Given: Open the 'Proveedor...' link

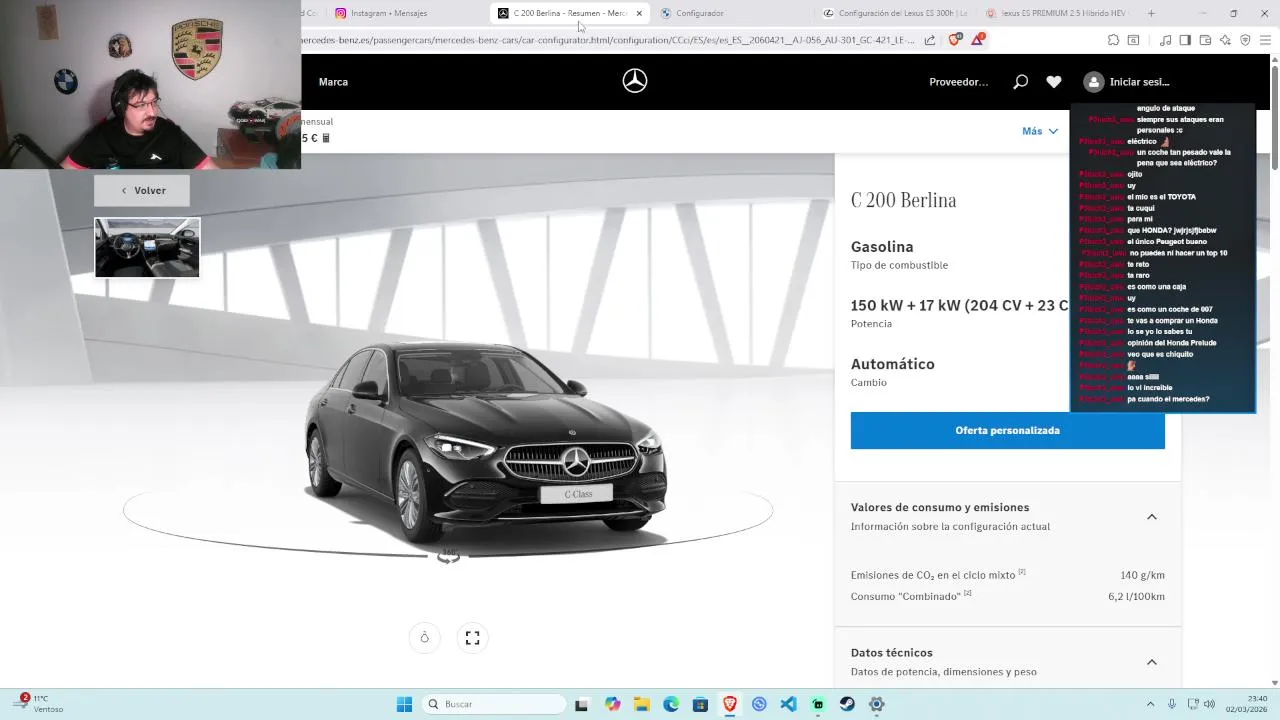Looking at the screenshot, I should pos(958,82).
